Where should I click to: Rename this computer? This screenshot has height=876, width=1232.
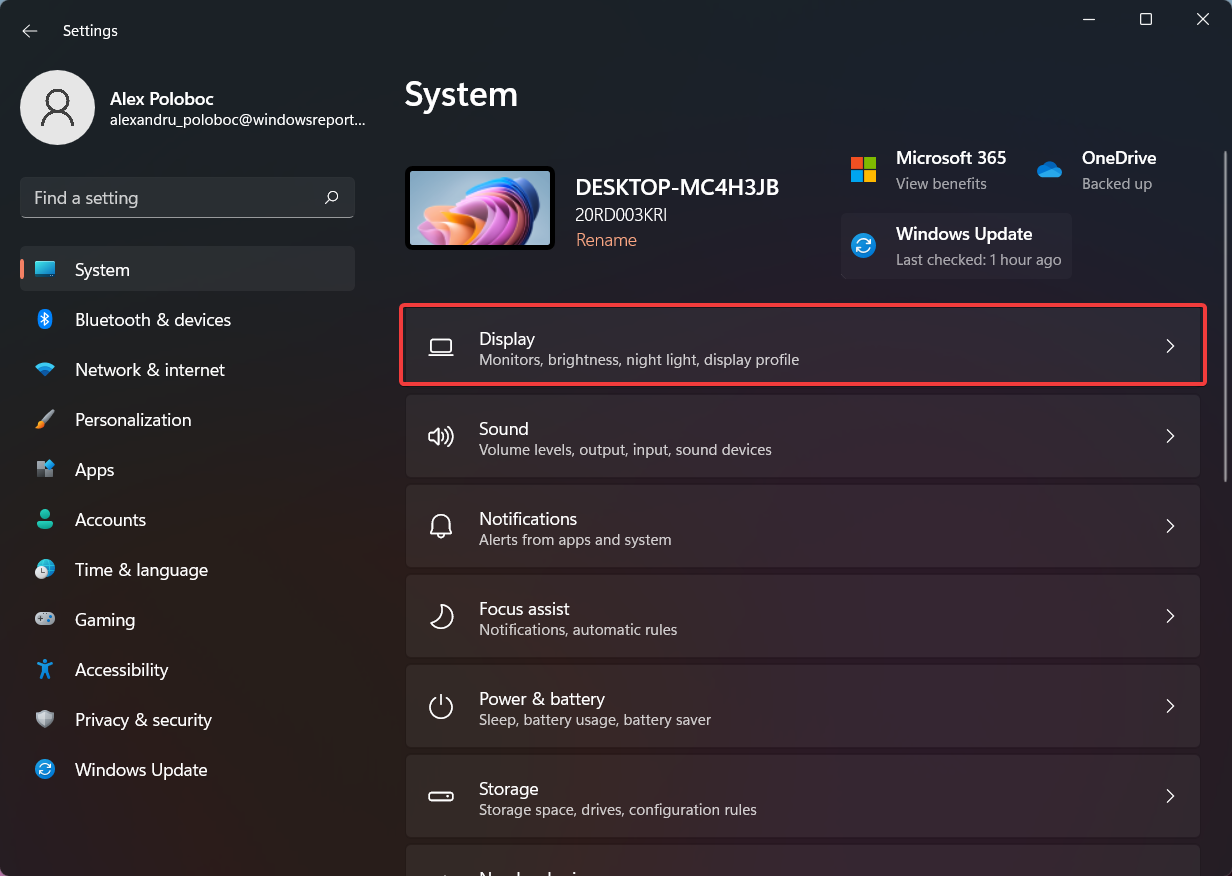(606, 240)
